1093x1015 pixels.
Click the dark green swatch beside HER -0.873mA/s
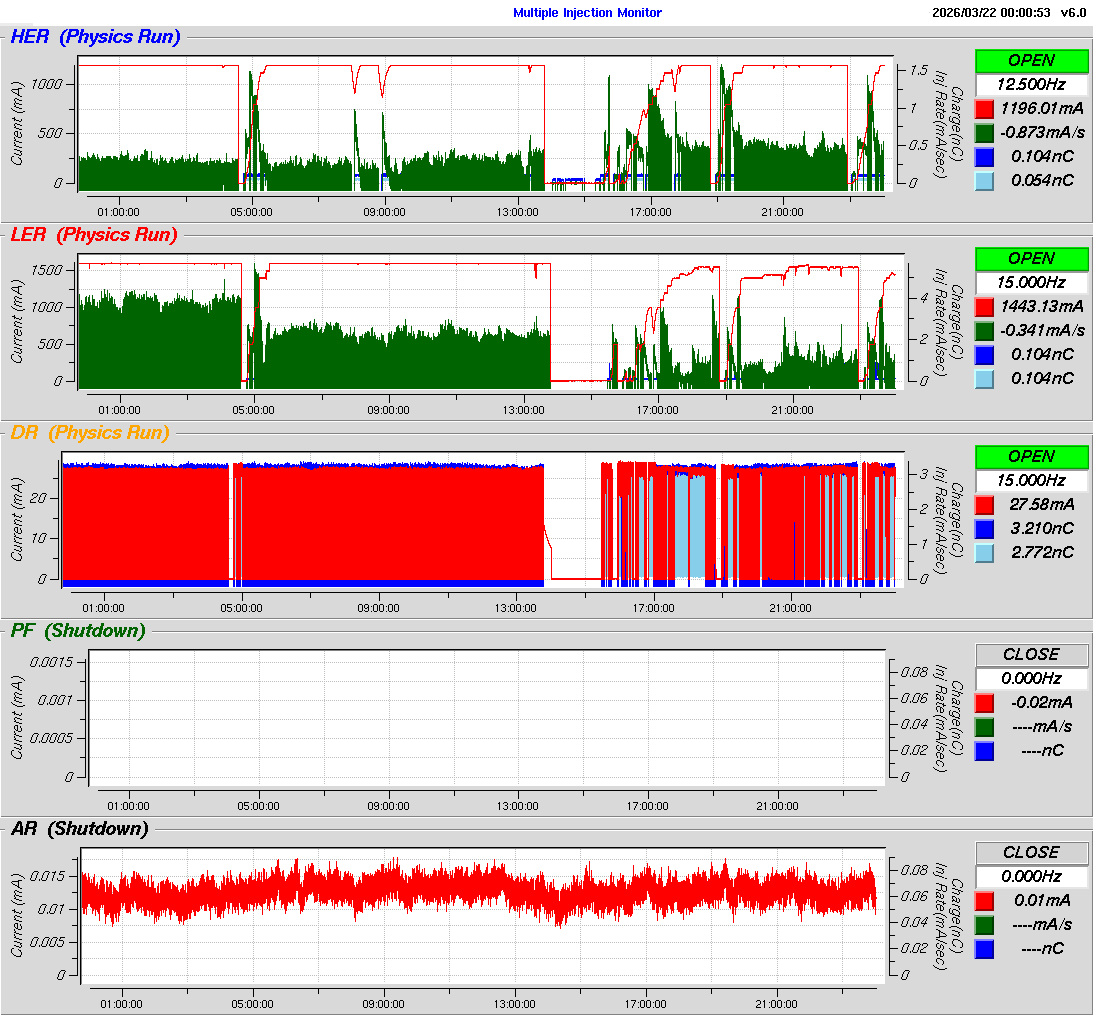click(x=984, y=132)
